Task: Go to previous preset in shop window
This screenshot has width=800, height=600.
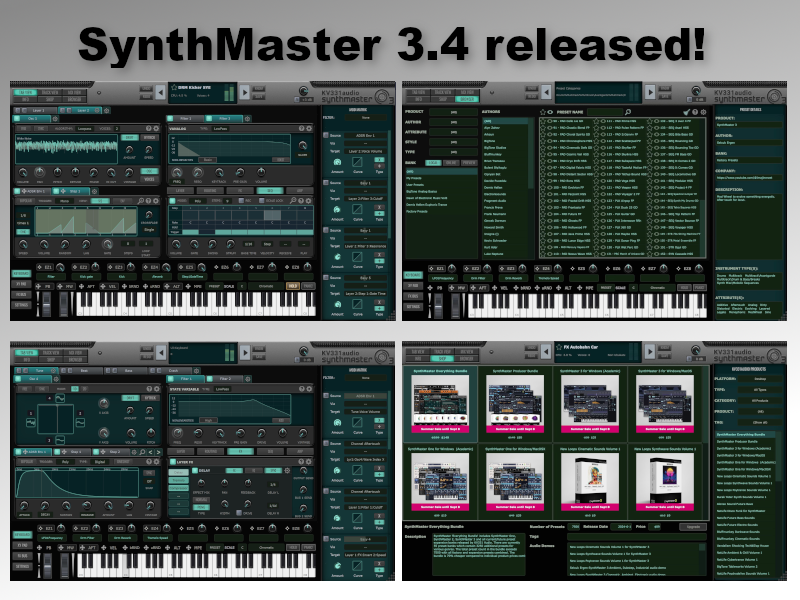Action: pyautogui.click(x=546, y=352)
